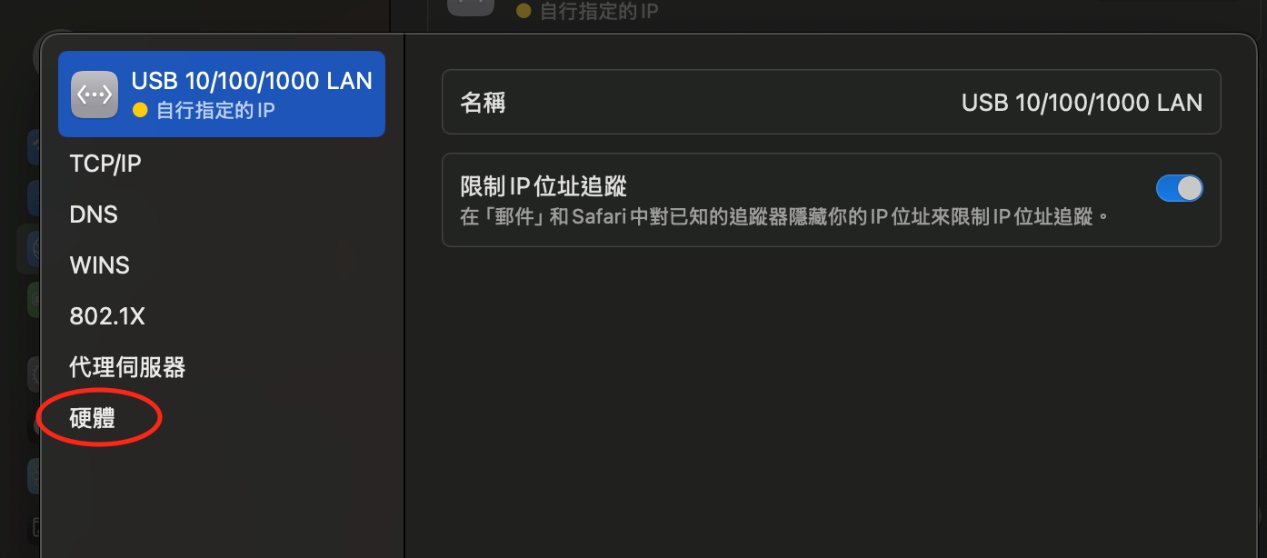Toggle the Limit IP Address Tracking switch
Image resolution: width=1267 pixels, height=558 pixels.
coord(1179,188)
